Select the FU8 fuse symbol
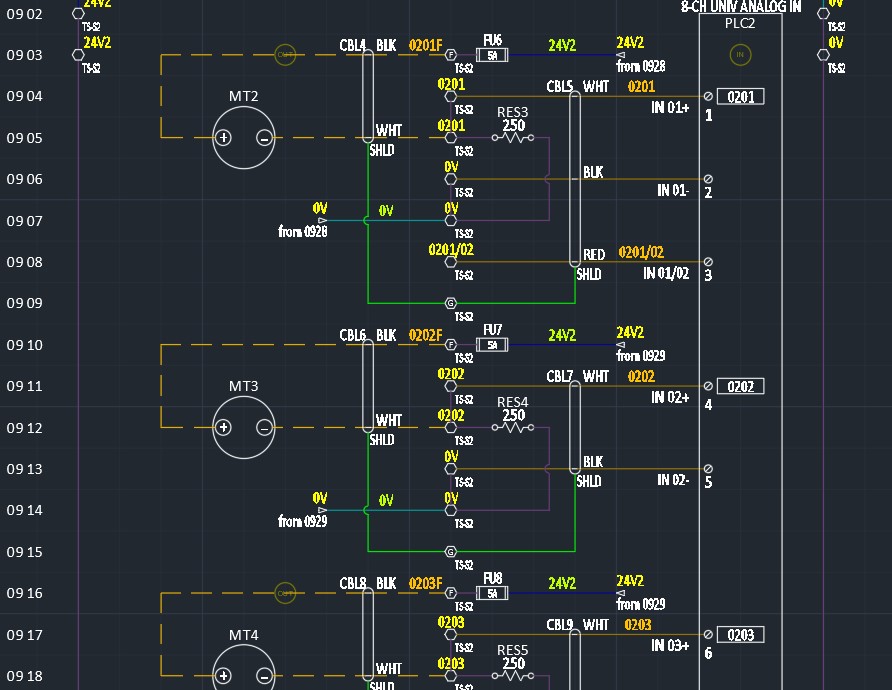The width and height of the screenshot is (892, 690). pyautogui.click(x=492, y=592)
